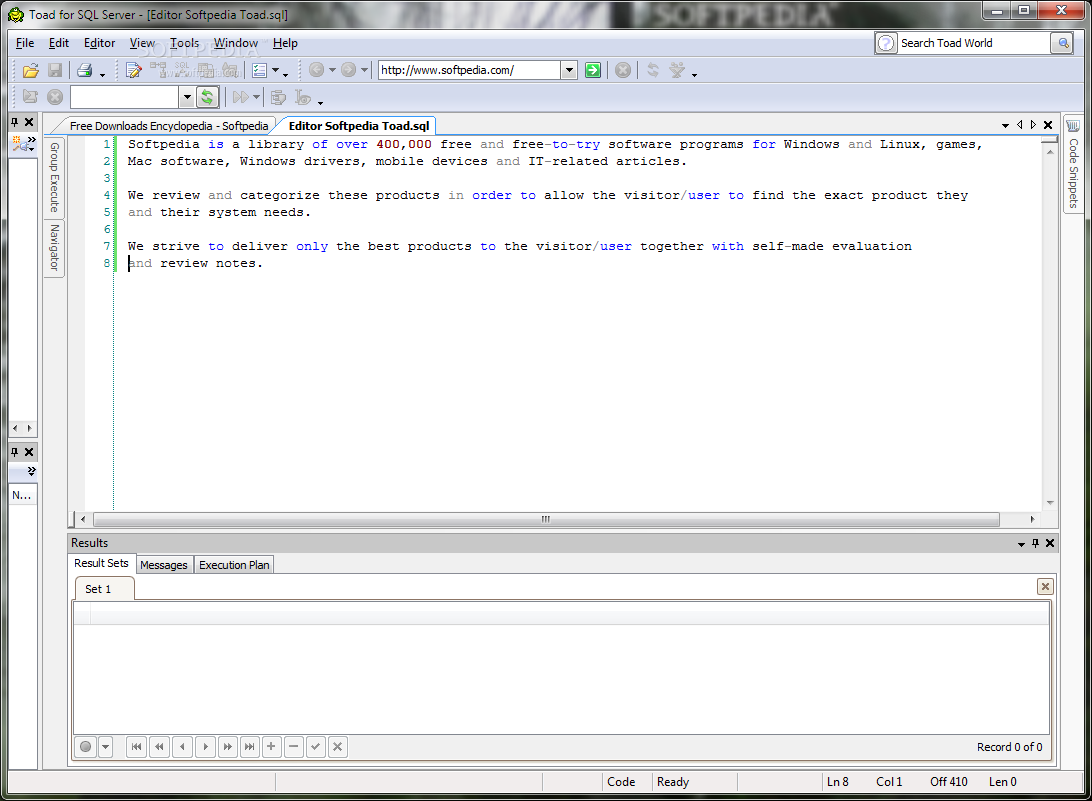Screen dimensions: 1092x801
Task: Open the Help menu
Action: 285,43
